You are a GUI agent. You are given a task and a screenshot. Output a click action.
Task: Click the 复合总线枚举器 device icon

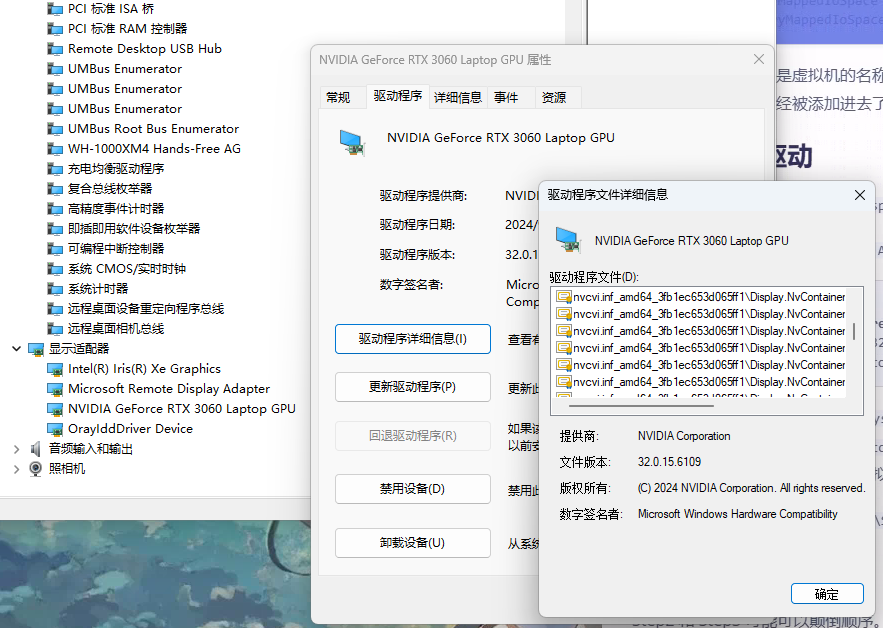point(55,189)
